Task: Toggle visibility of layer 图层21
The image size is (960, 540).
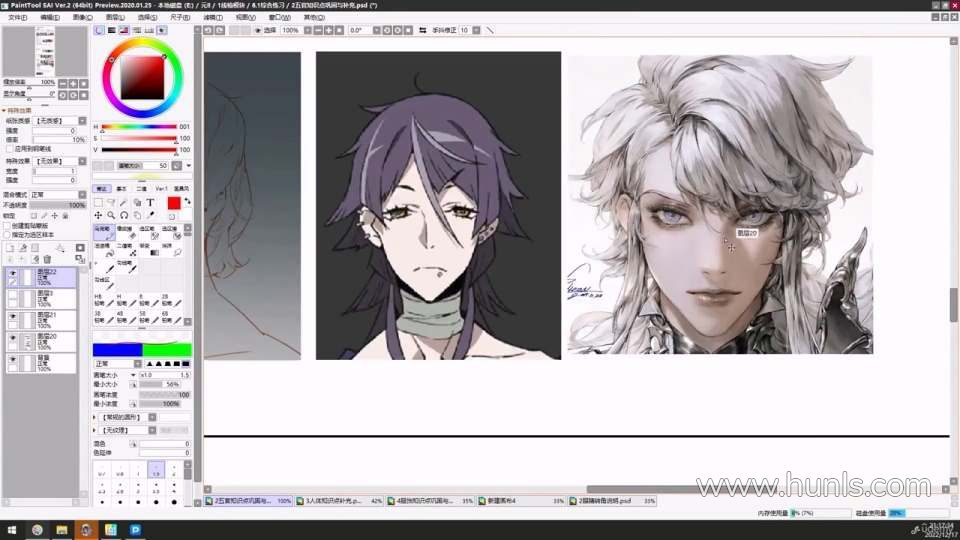Action: click(12, 316)
